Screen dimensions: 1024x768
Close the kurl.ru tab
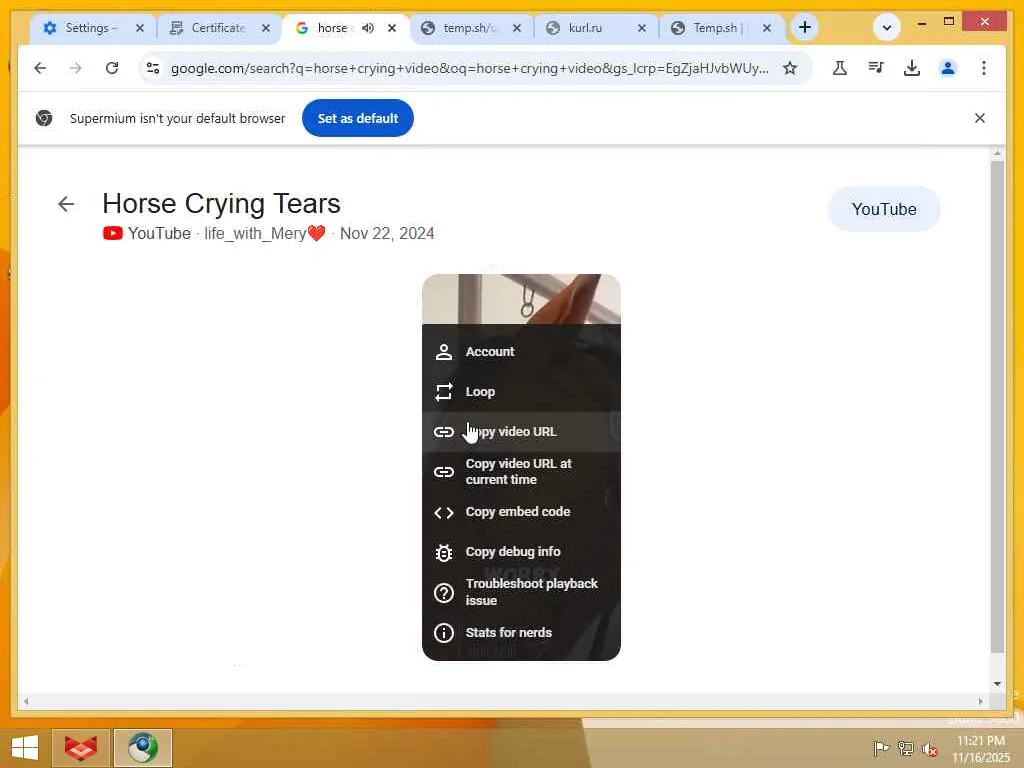coord(642,28)
